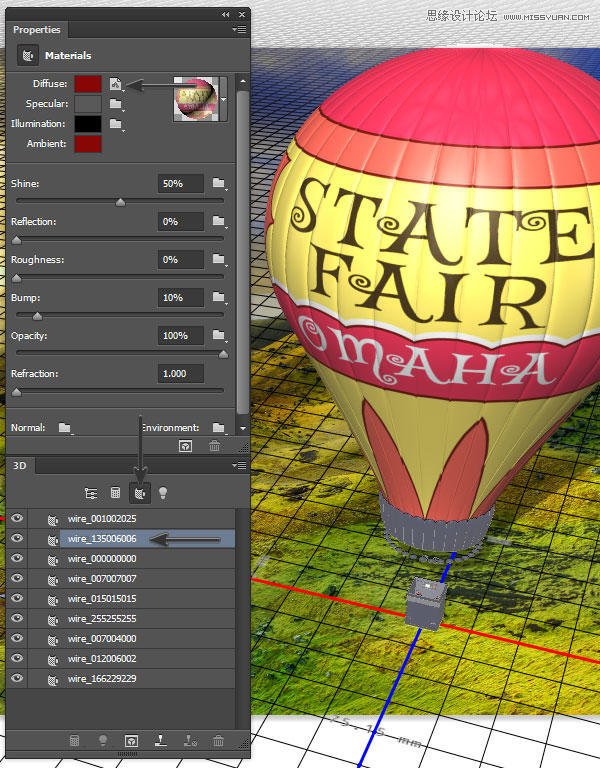Open the Diffuse texture file menu

click(116, 84)
